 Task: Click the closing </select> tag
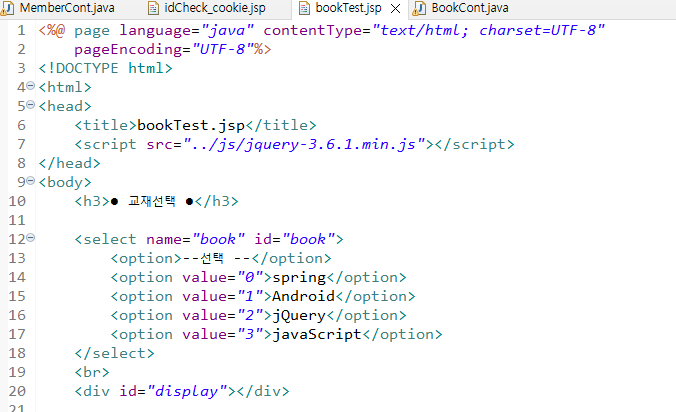coord(114,353)
